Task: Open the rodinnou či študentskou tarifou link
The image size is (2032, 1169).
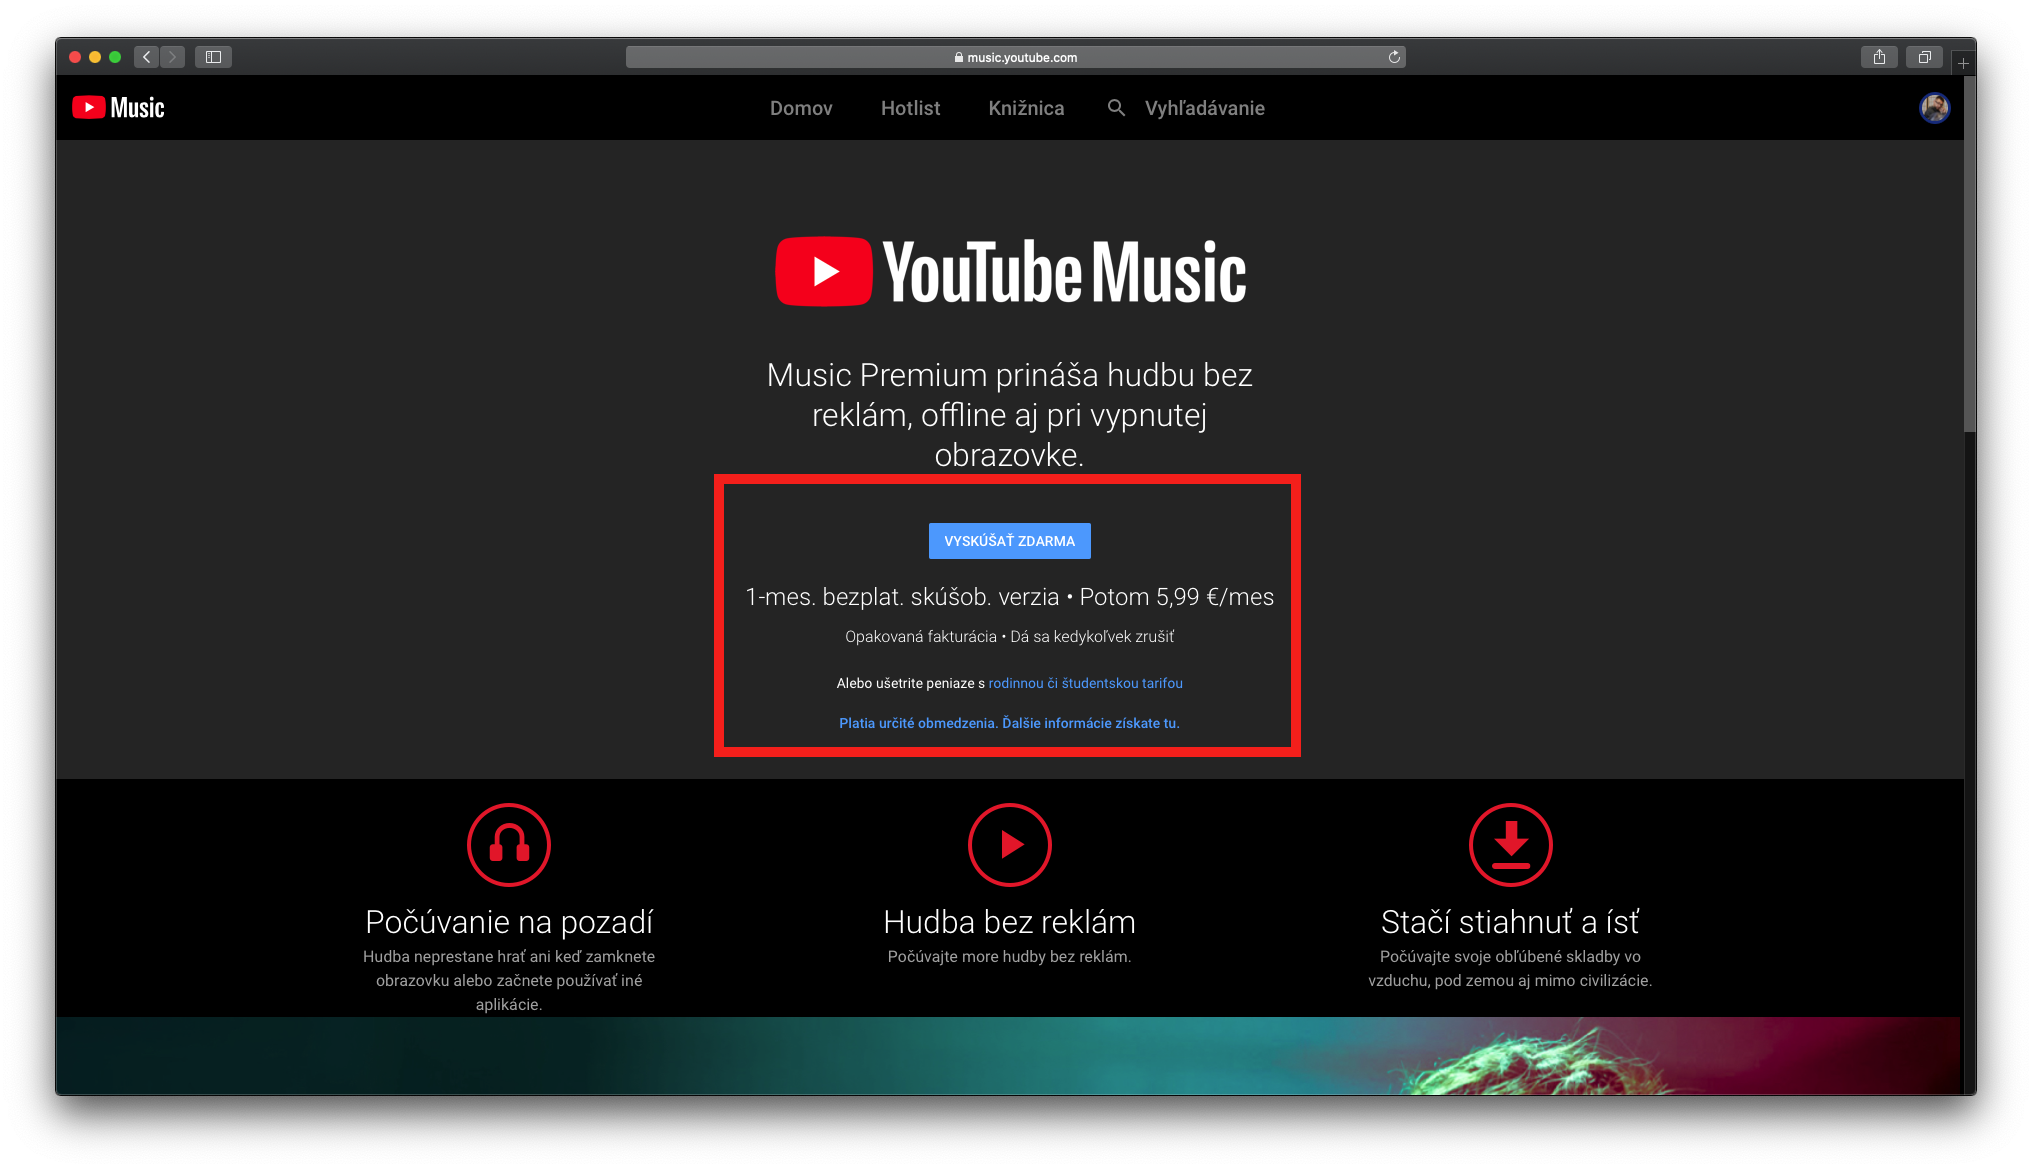Action: pos(1085,683)
